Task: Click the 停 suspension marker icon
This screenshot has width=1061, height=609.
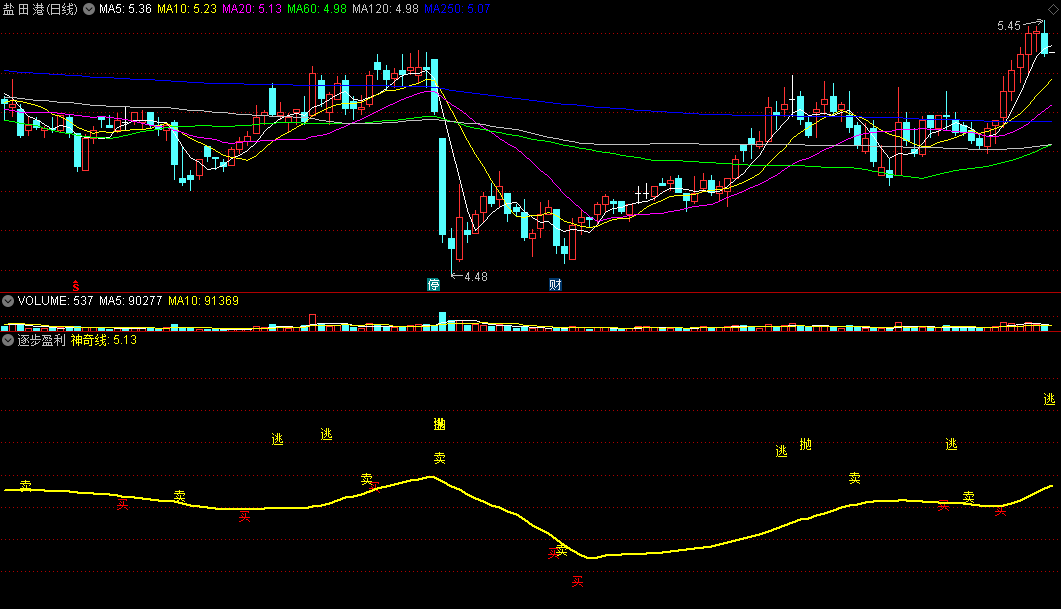Action: (x=434, y=285)
